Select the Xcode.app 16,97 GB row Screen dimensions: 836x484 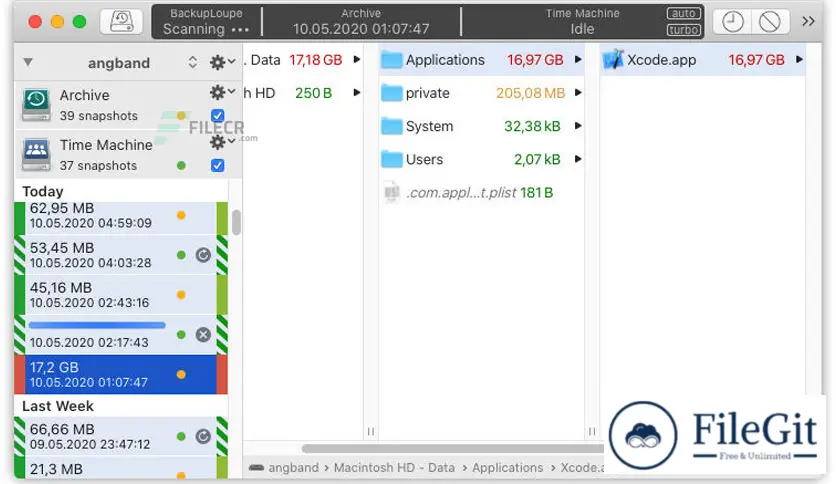tap(703, 60)
